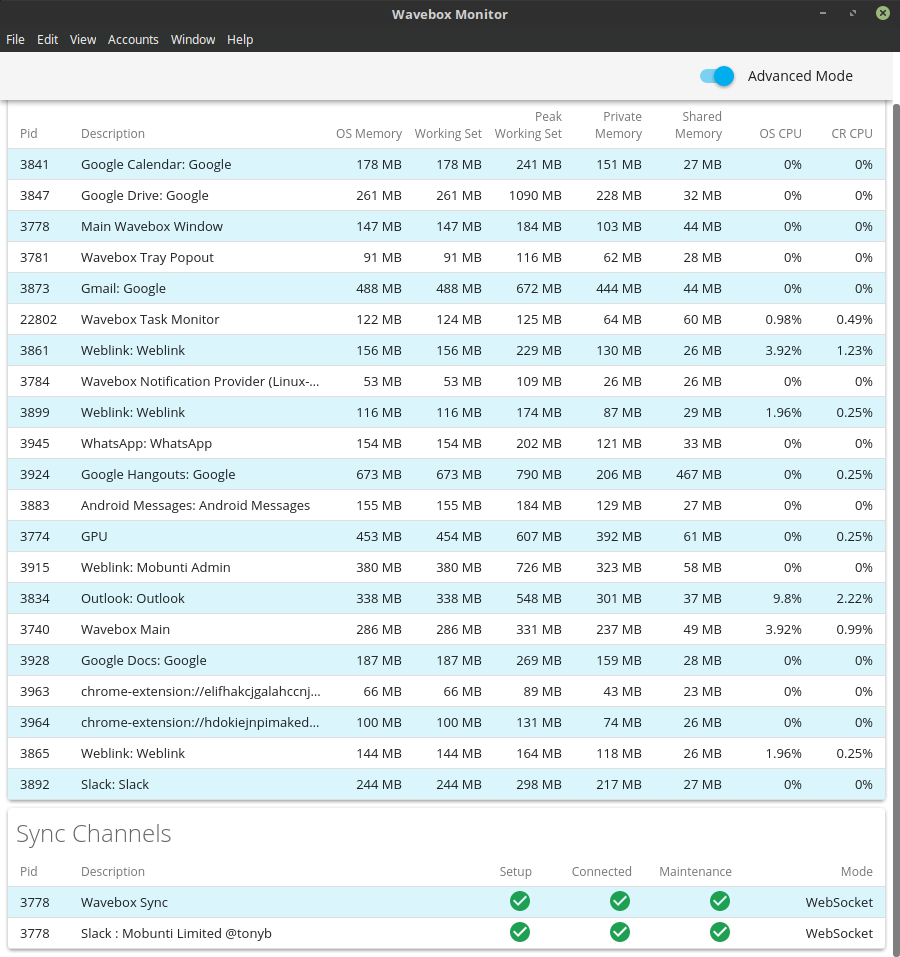Click WebSocket mode in Wavebox Sync row
Viewport: 900px width, 957px height.
point(839,902)
